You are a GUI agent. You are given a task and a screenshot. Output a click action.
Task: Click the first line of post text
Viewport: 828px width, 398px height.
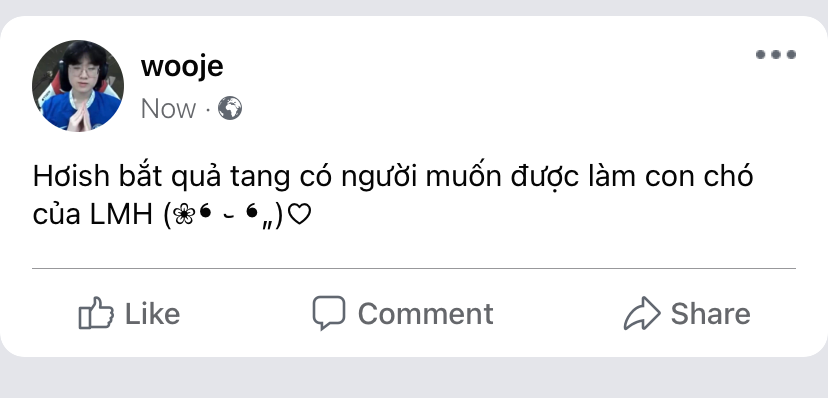[x=392, y=177]
